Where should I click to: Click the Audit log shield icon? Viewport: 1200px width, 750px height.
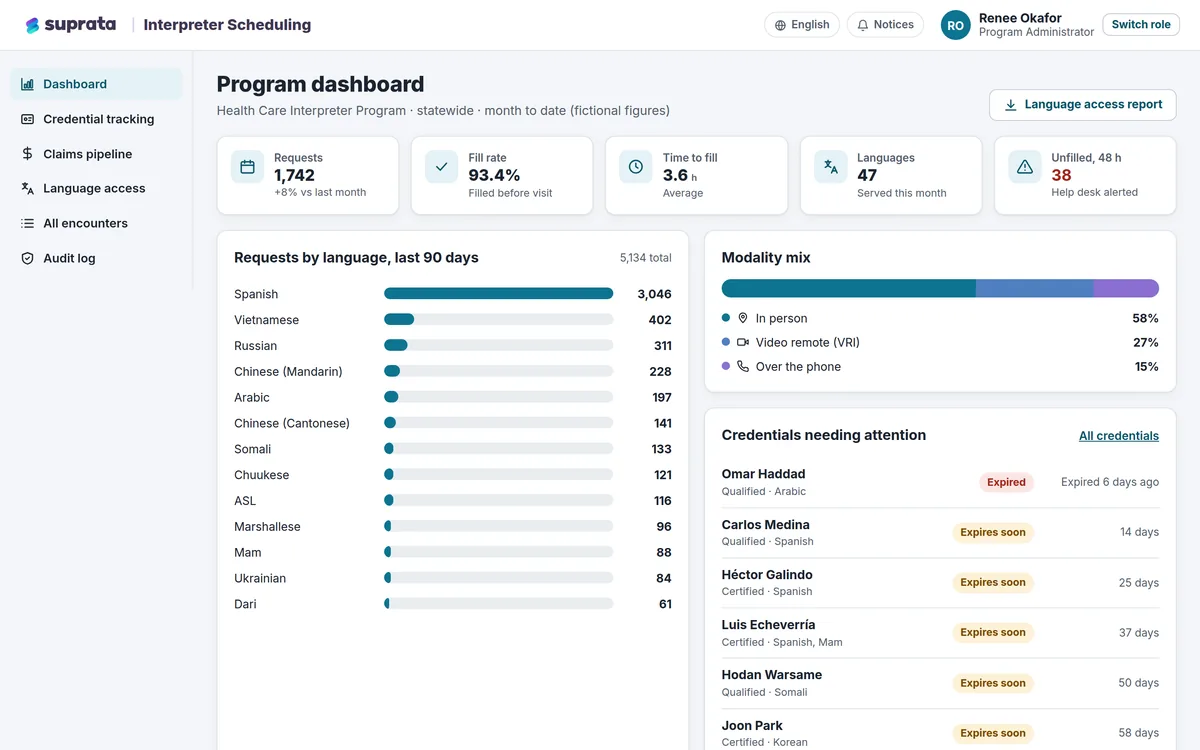point(27,258)
